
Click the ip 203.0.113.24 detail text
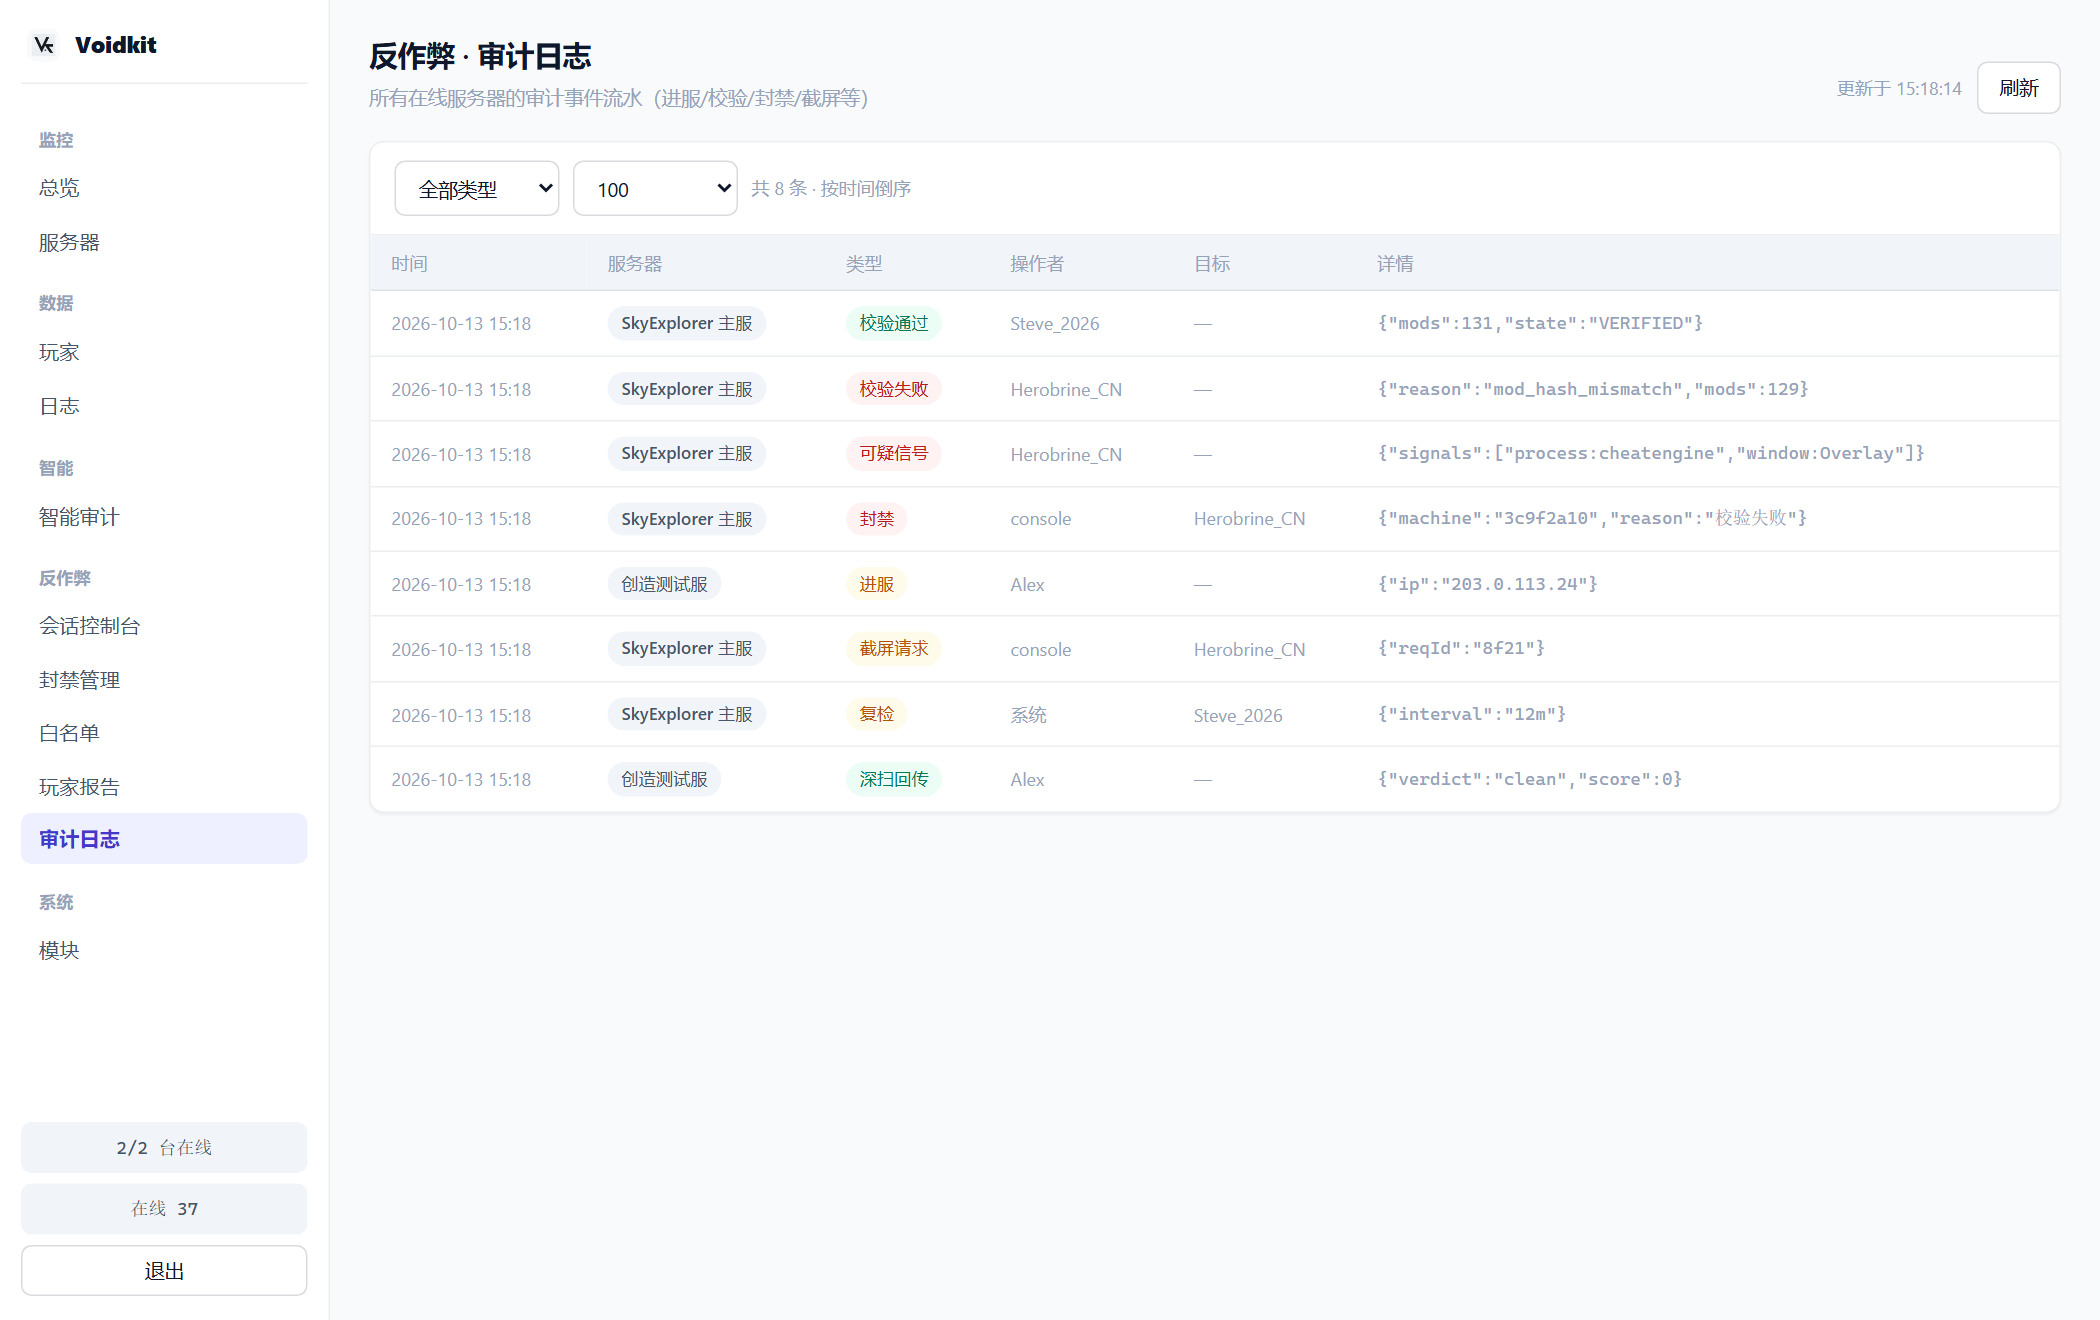1487,584
